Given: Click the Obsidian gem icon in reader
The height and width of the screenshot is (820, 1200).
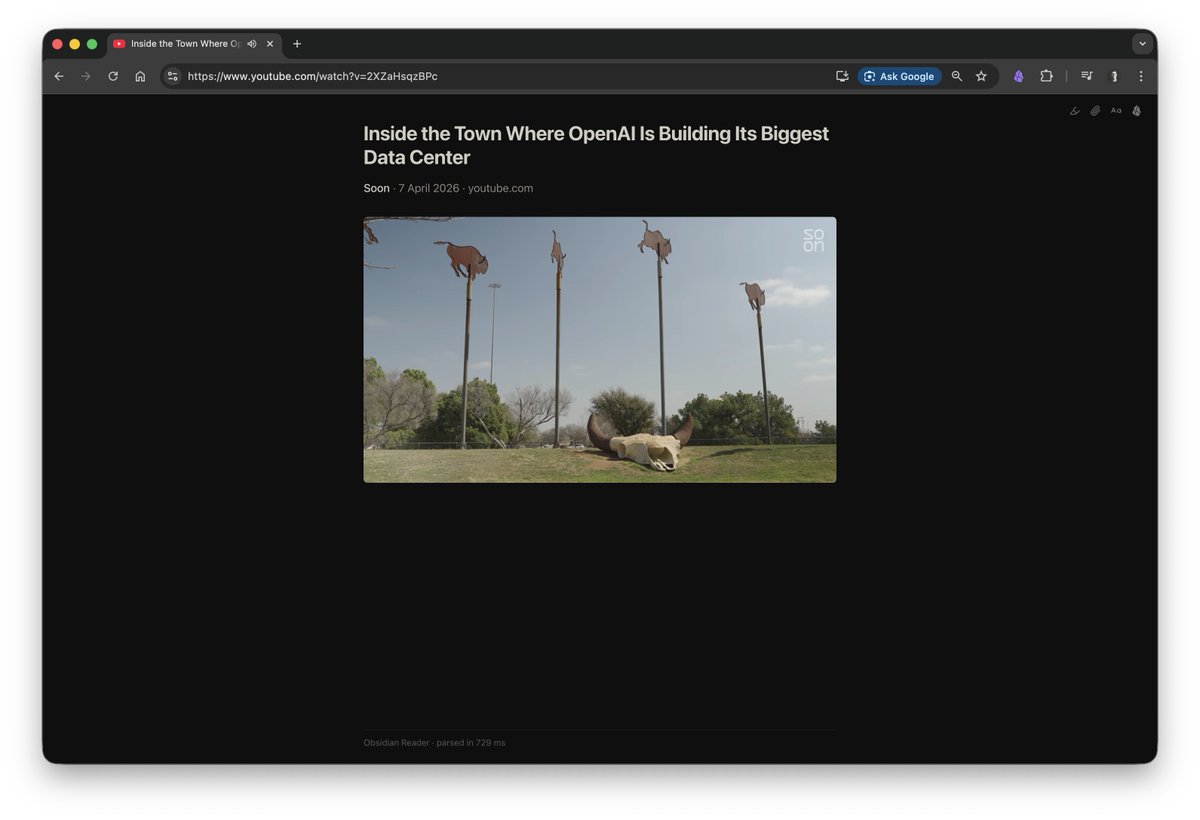Looking at the screenshot, I should point(1137,111).
